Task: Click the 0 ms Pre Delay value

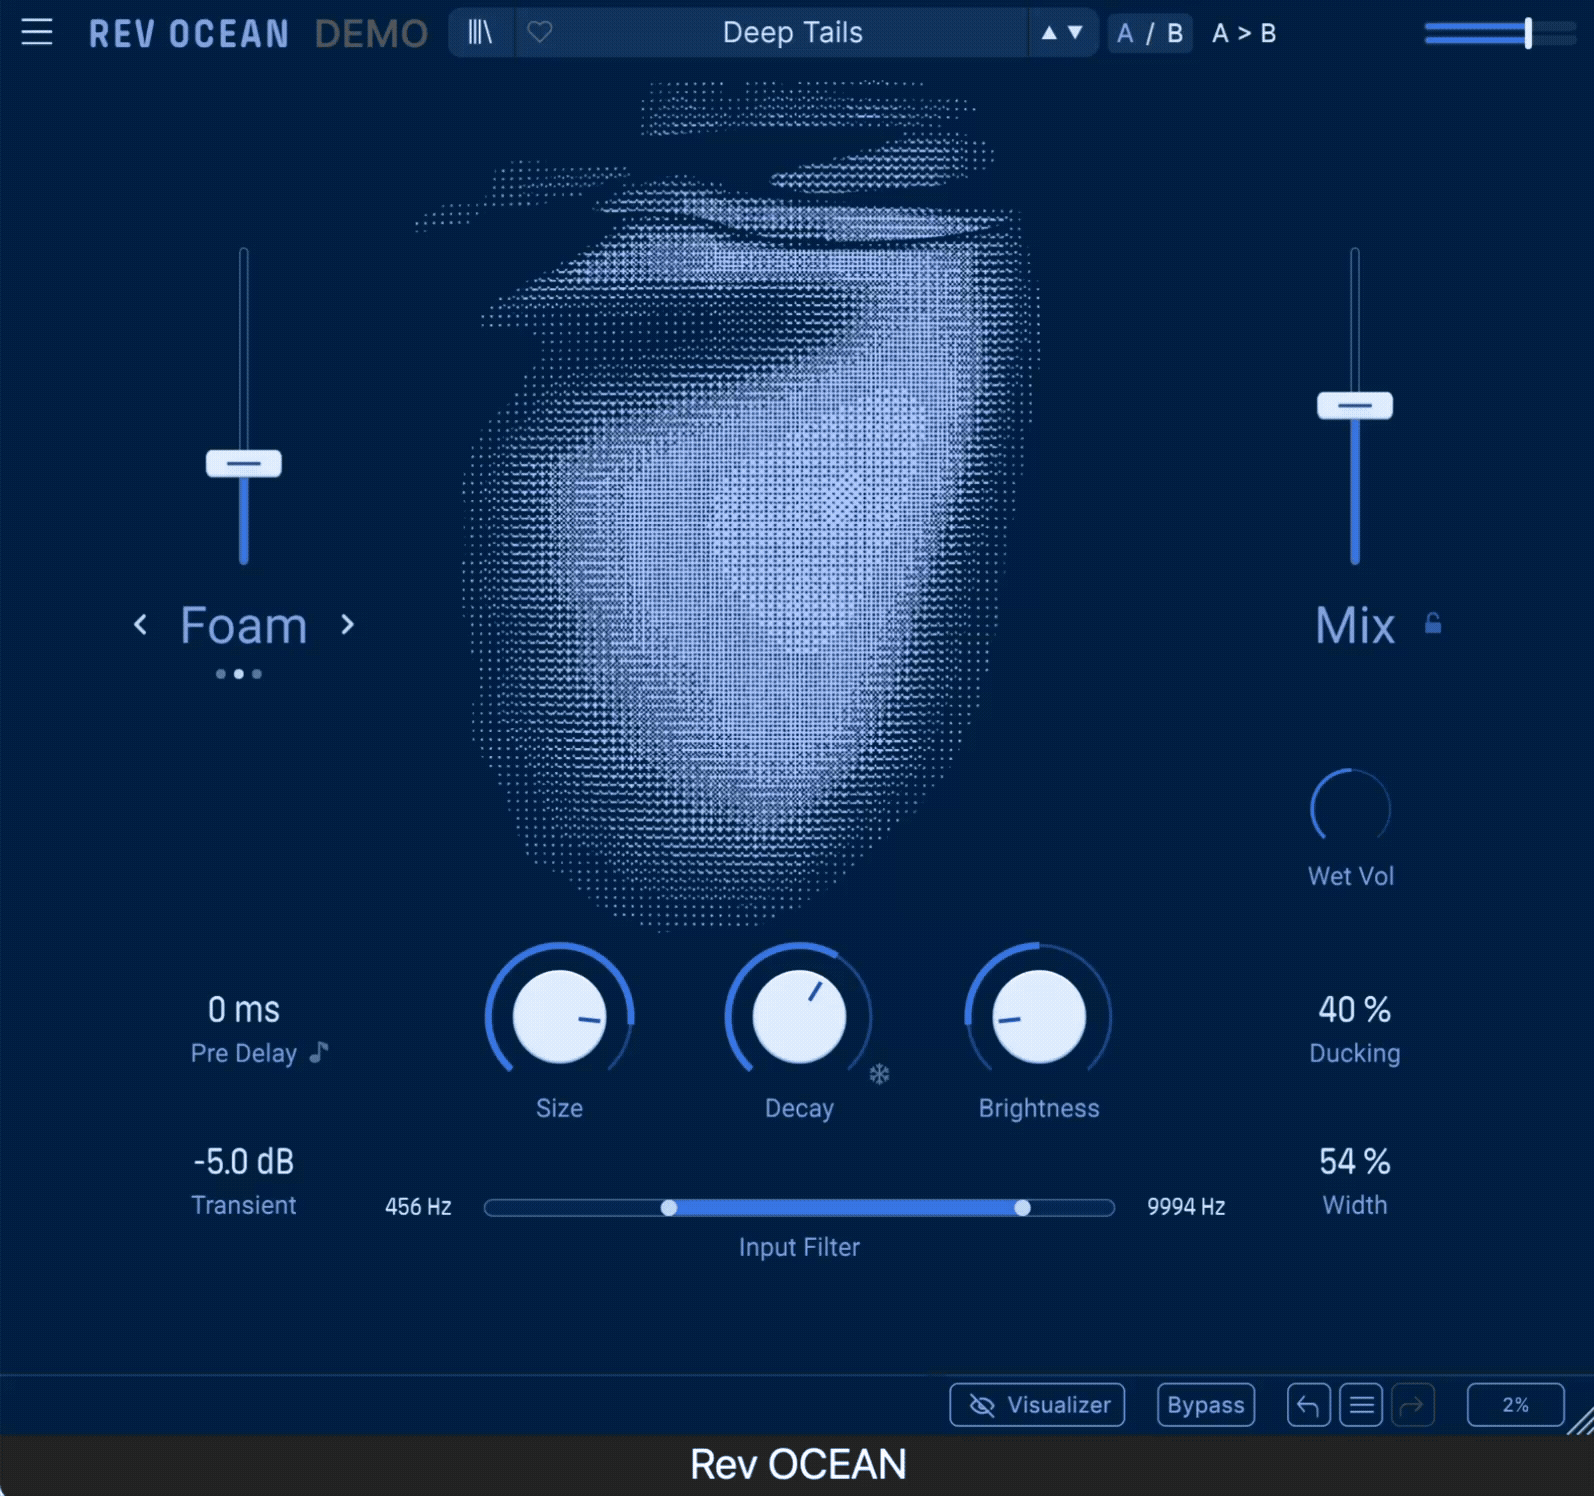Action: click(244, 1010)
